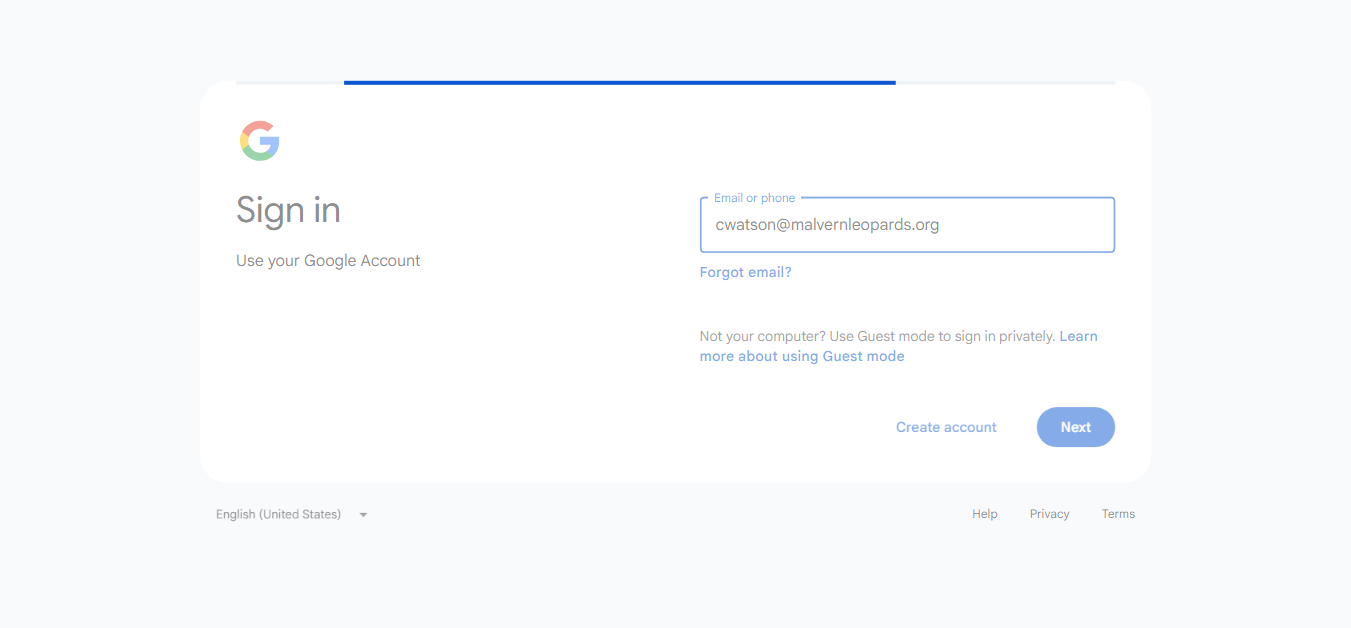
Task: Click the Create account button
Action: point(946,427)
